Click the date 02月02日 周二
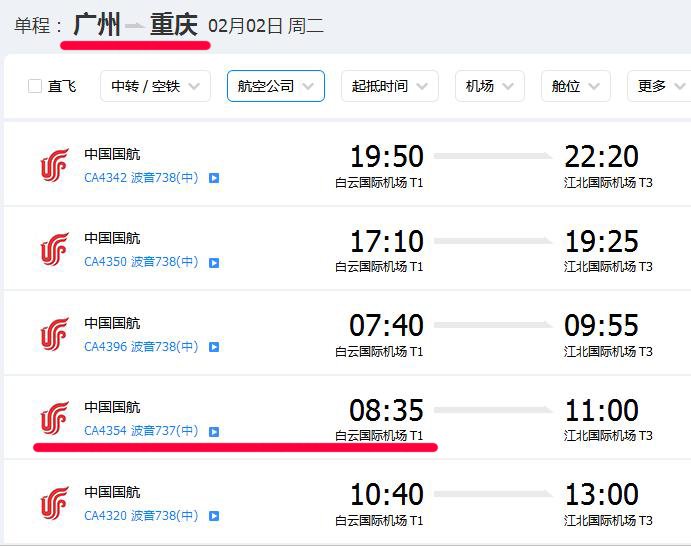 pyautogui.click(x=266, y=26)
